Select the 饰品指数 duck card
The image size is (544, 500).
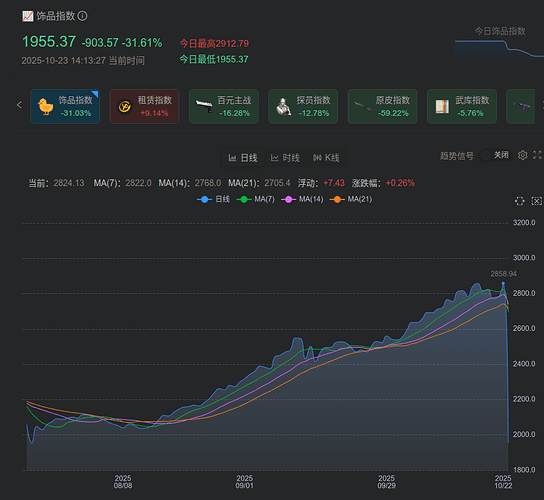(x=65, y=107)
